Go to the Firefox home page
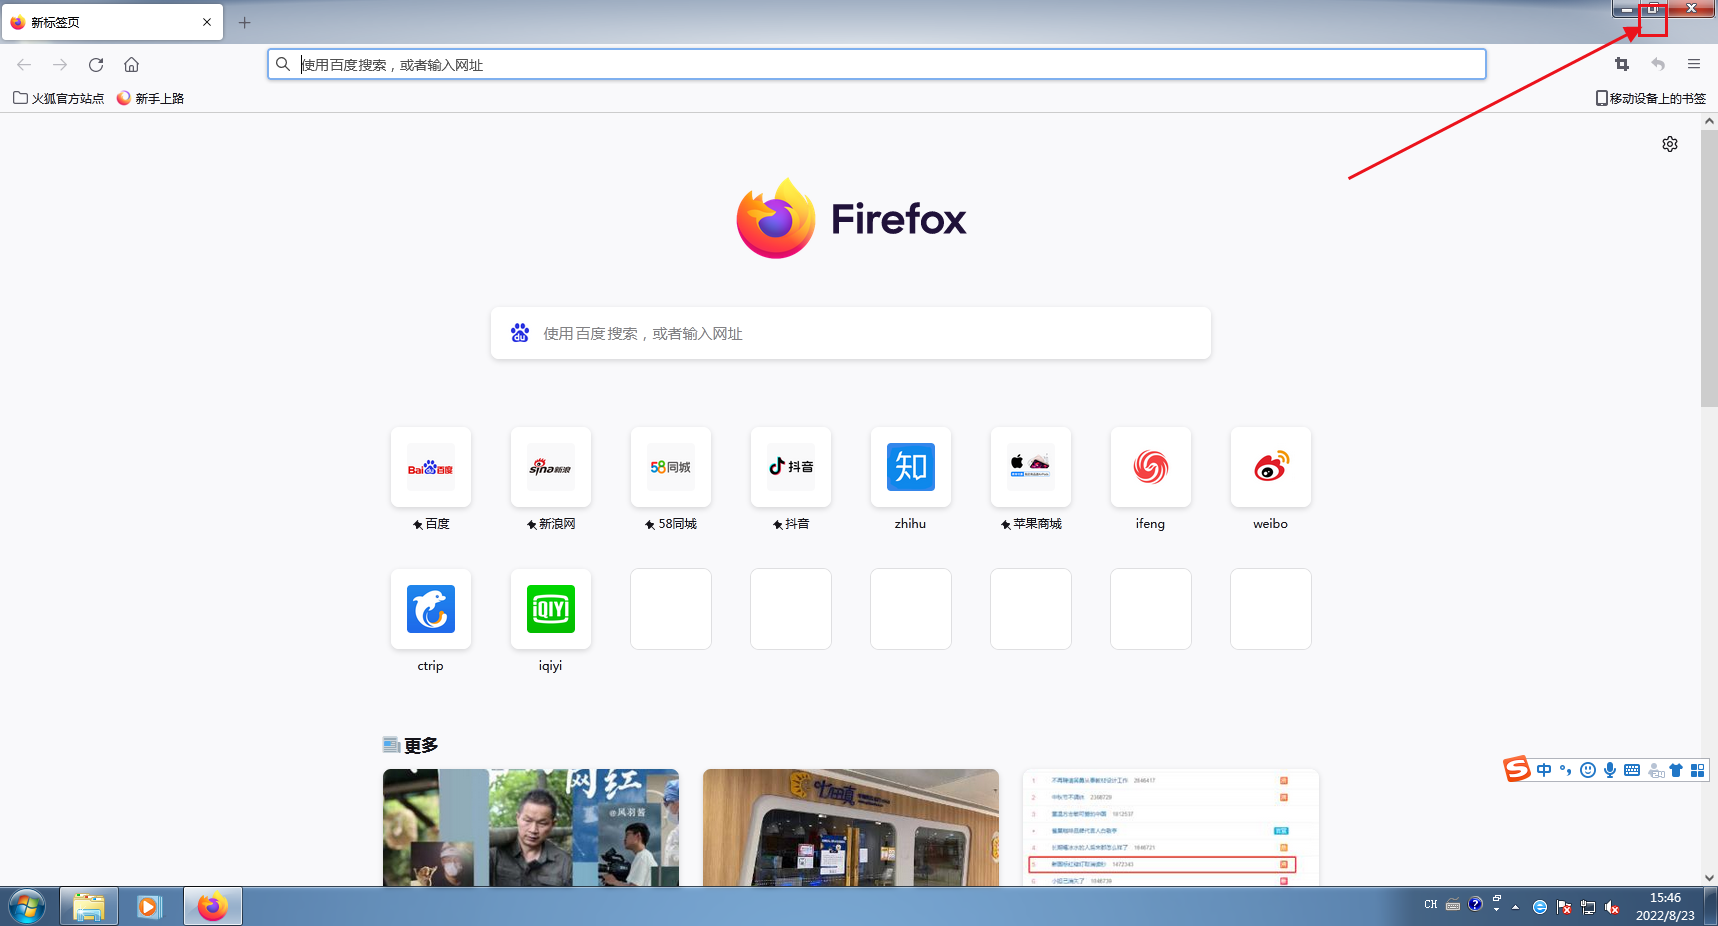This screenshot has height=926, width=1718. click(131, 65)
